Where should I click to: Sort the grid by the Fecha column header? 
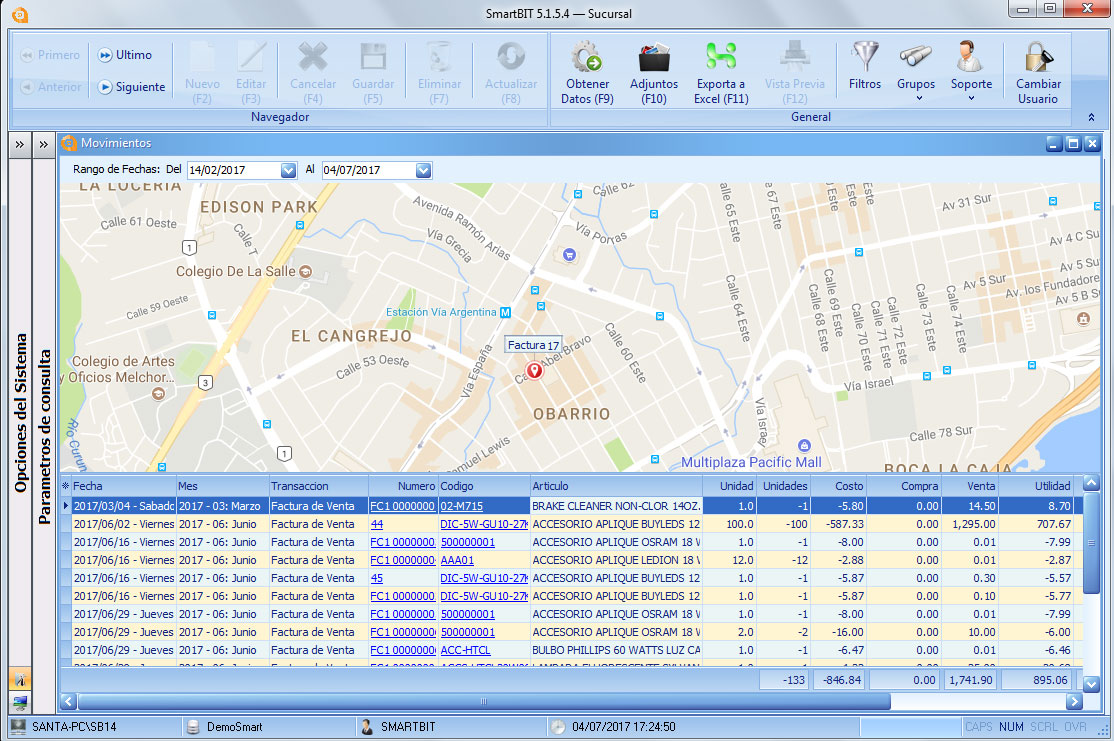(x=124, y=486)
